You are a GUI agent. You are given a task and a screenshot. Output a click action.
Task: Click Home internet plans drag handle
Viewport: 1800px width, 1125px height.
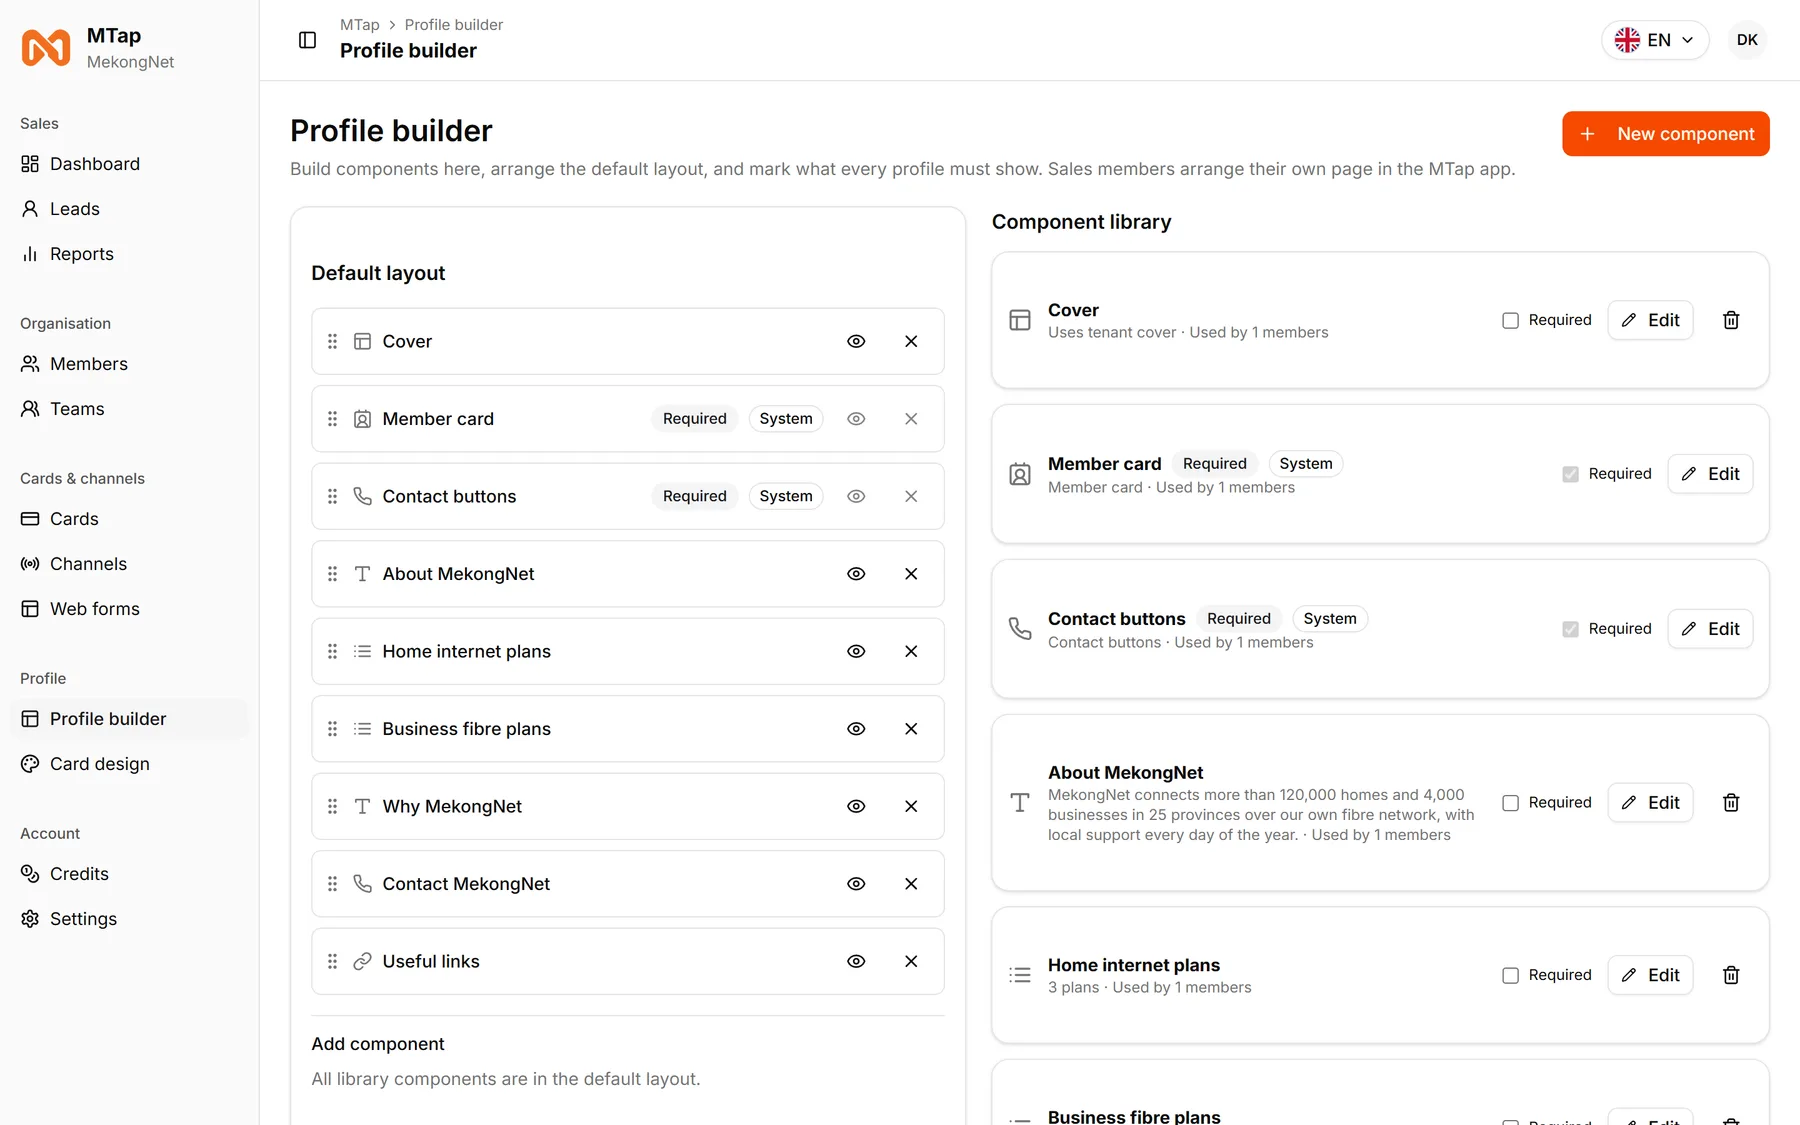coord(332,651)
